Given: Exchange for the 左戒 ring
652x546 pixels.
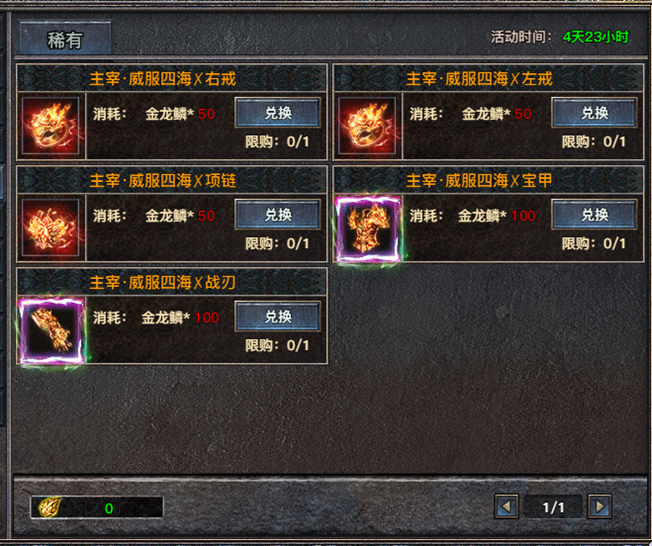Looking at the screenshot, I should (x=594, y=113).
